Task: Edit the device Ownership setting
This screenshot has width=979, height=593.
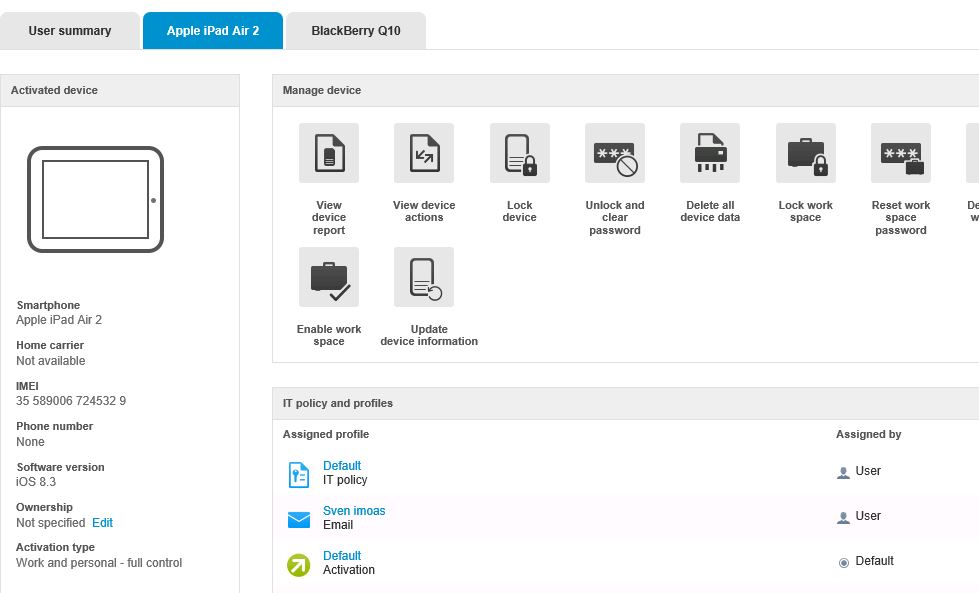Action: (x=102, y=522)
